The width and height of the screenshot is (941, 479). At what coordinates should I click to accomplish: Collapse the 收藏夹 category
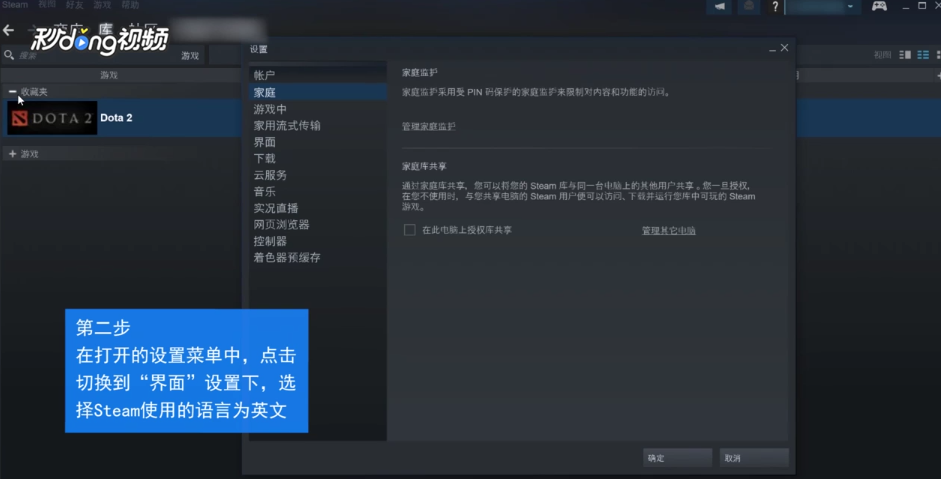13,92
